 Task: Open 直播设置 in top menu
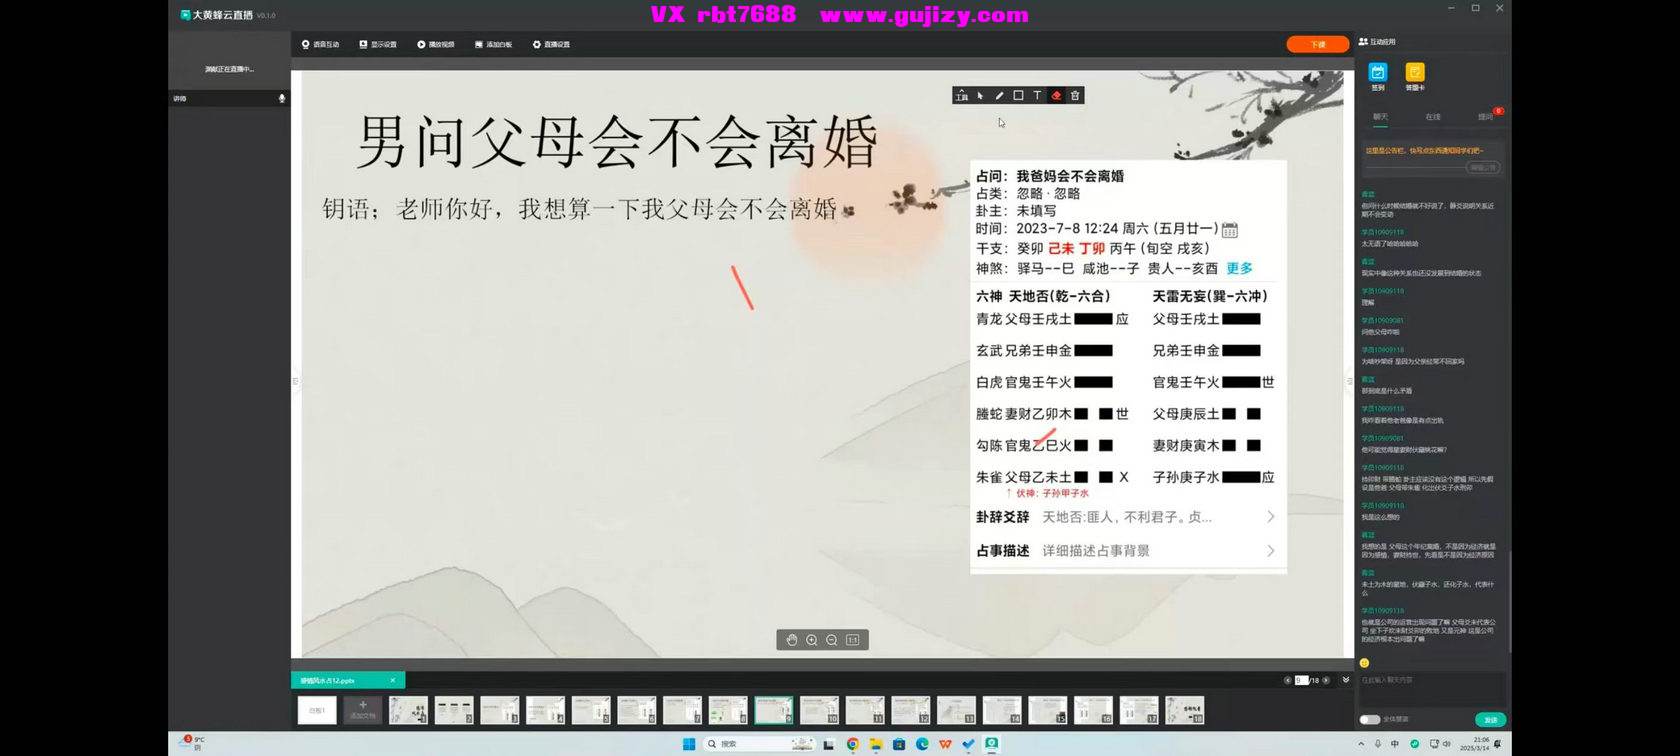click(551, 45)
